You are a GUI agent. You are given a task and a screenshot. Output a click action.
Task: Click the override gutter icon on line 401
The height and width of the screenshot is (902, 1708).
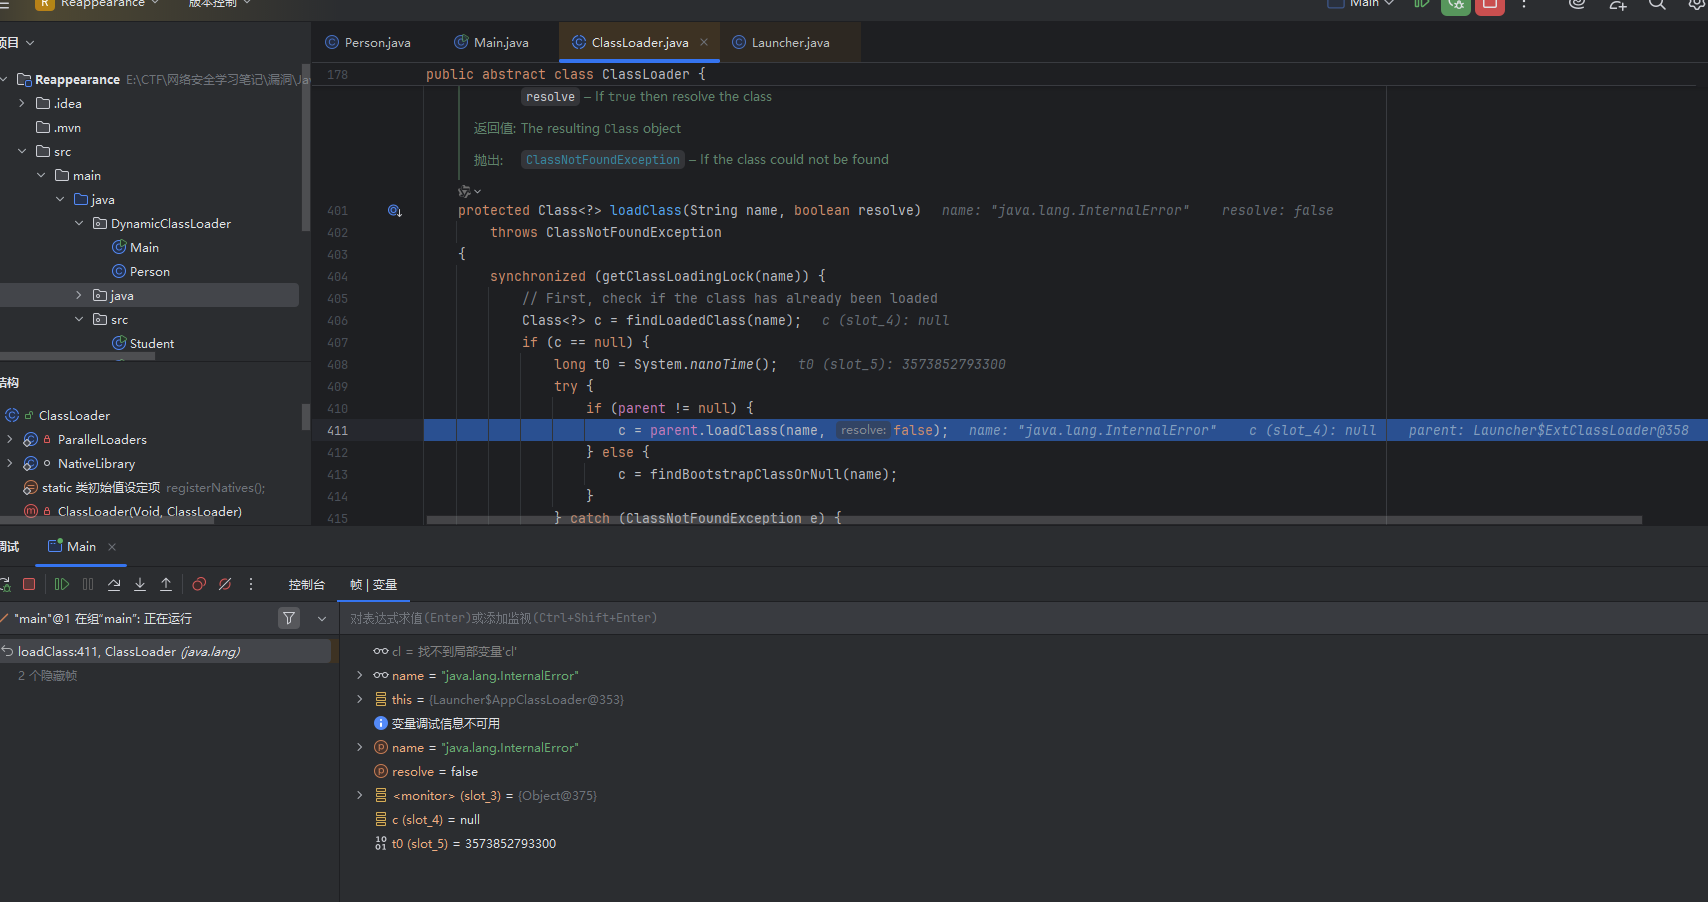pos(395,211)
